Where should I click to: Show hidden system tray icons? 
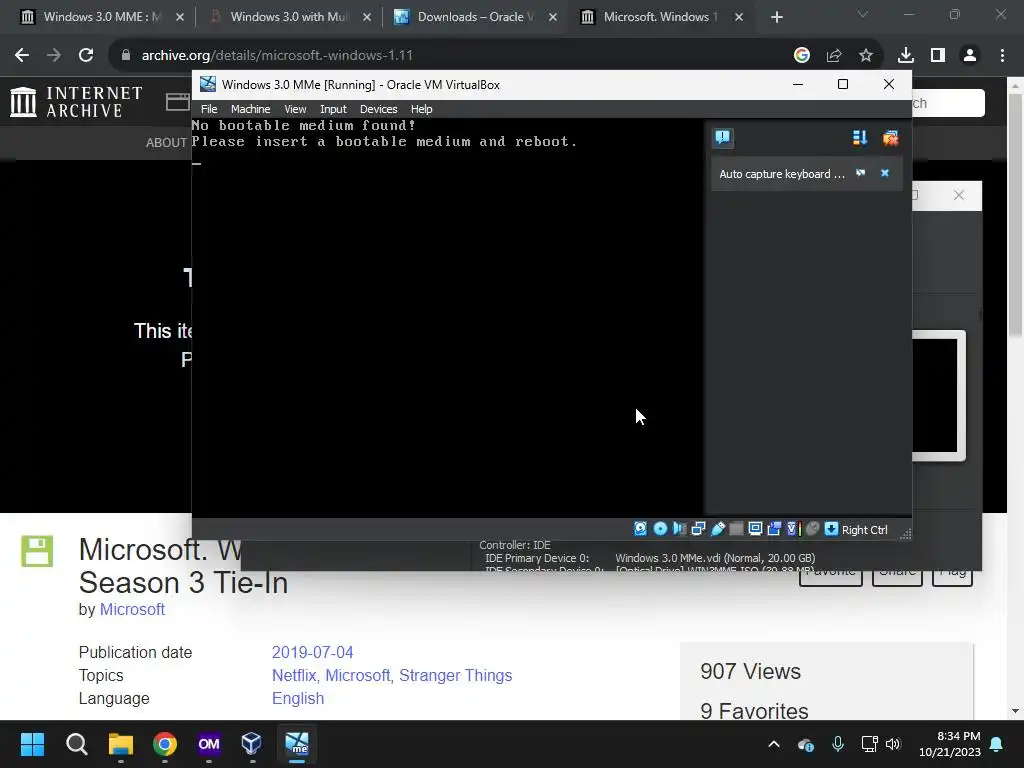click(774, 744)
